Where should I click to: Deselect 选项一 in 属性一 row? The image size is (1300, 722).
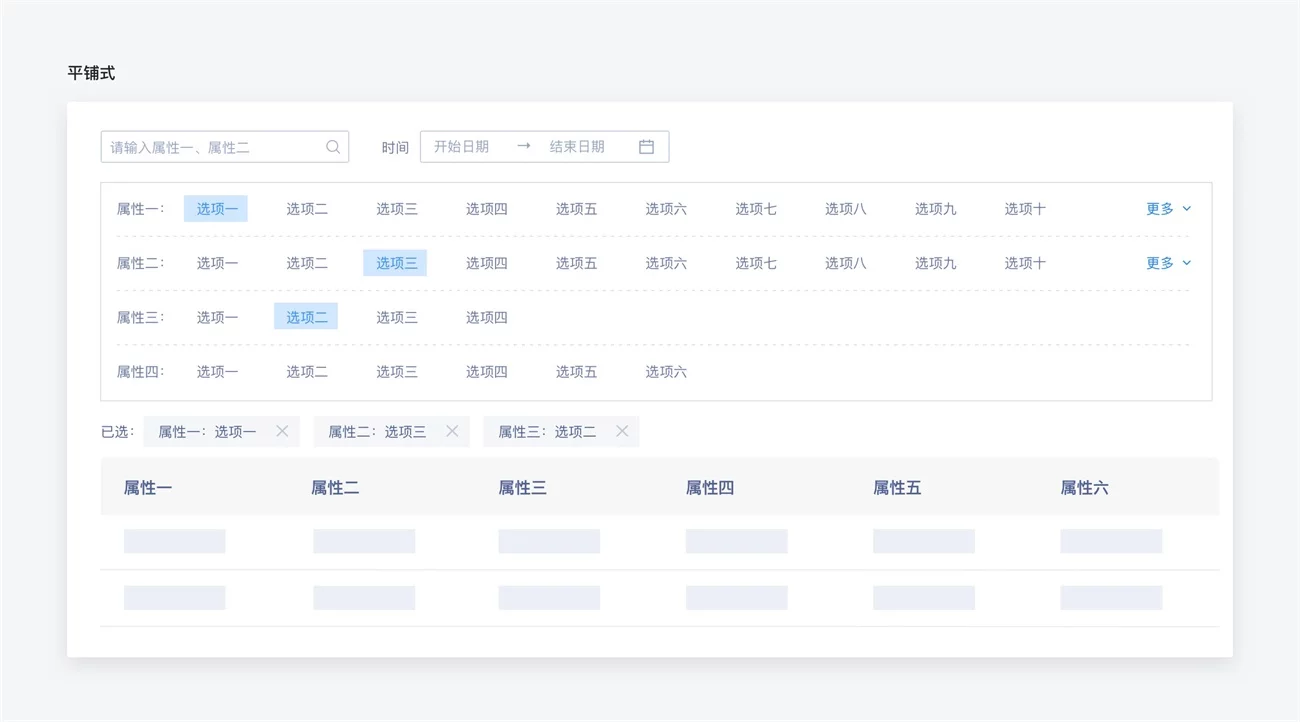216,209
